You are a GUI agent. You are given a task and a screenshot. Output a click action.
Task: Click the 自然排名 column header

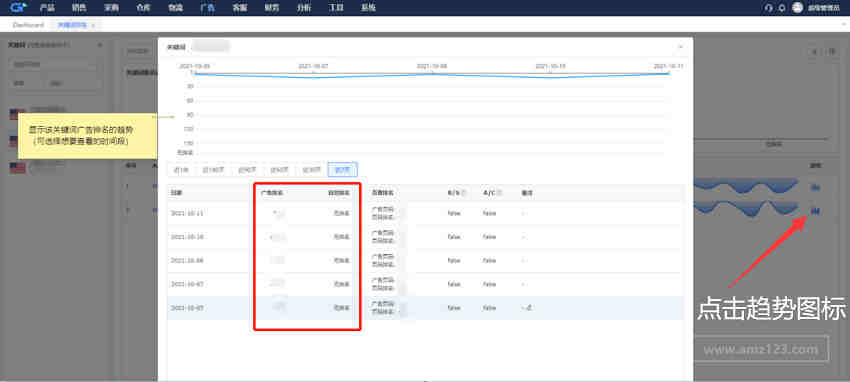click(339, 192)
